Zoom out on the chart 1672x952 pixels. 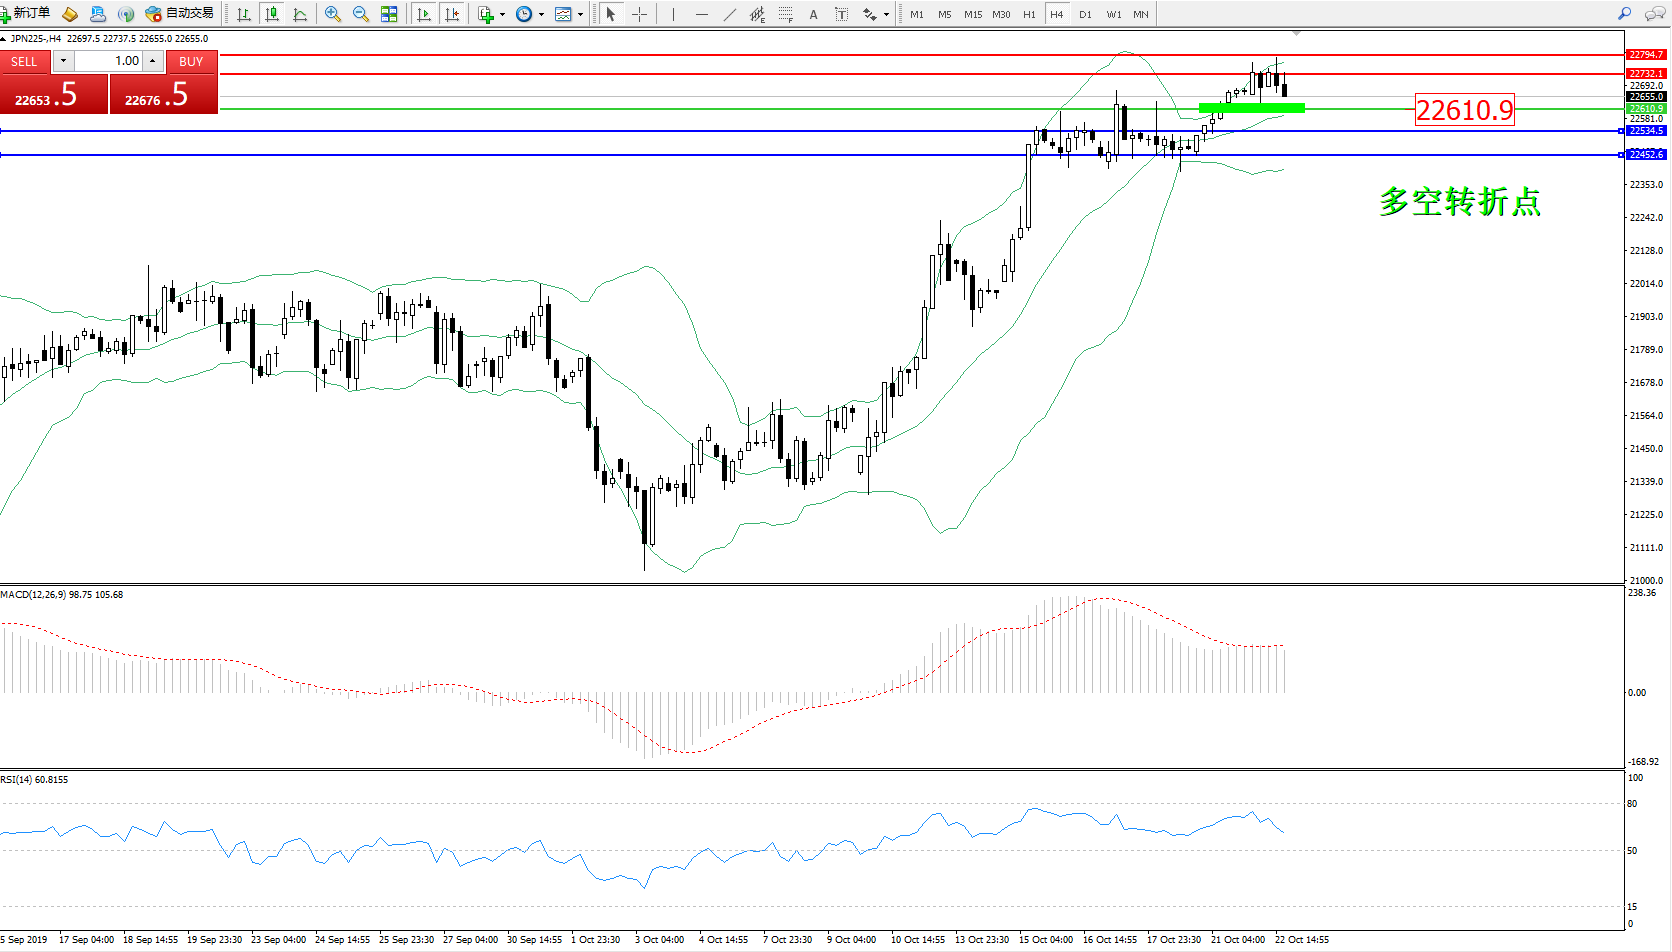click(361, 14)
